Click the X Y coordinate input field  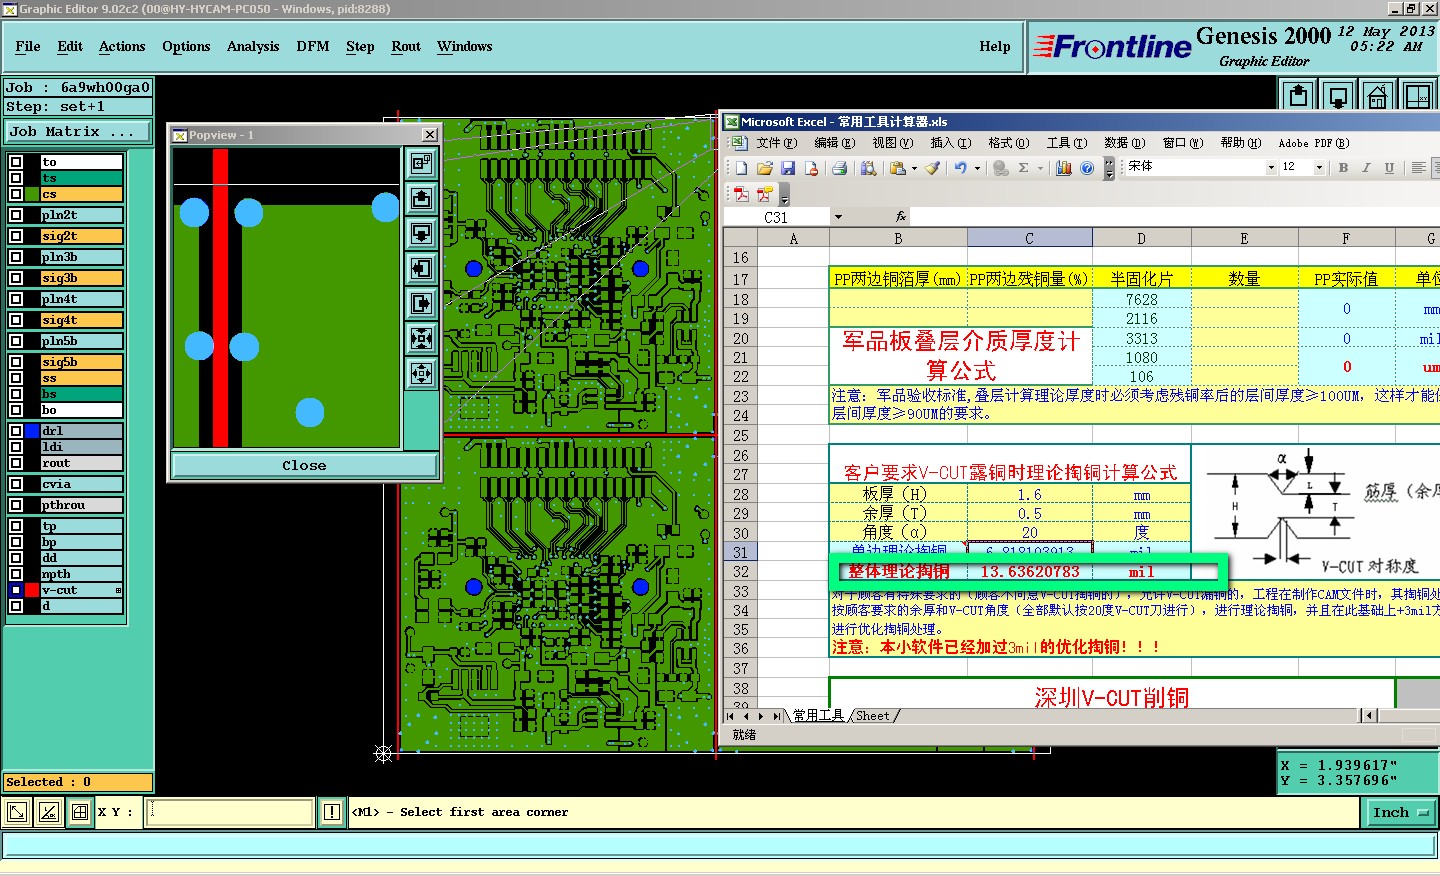tap(230, 812)
